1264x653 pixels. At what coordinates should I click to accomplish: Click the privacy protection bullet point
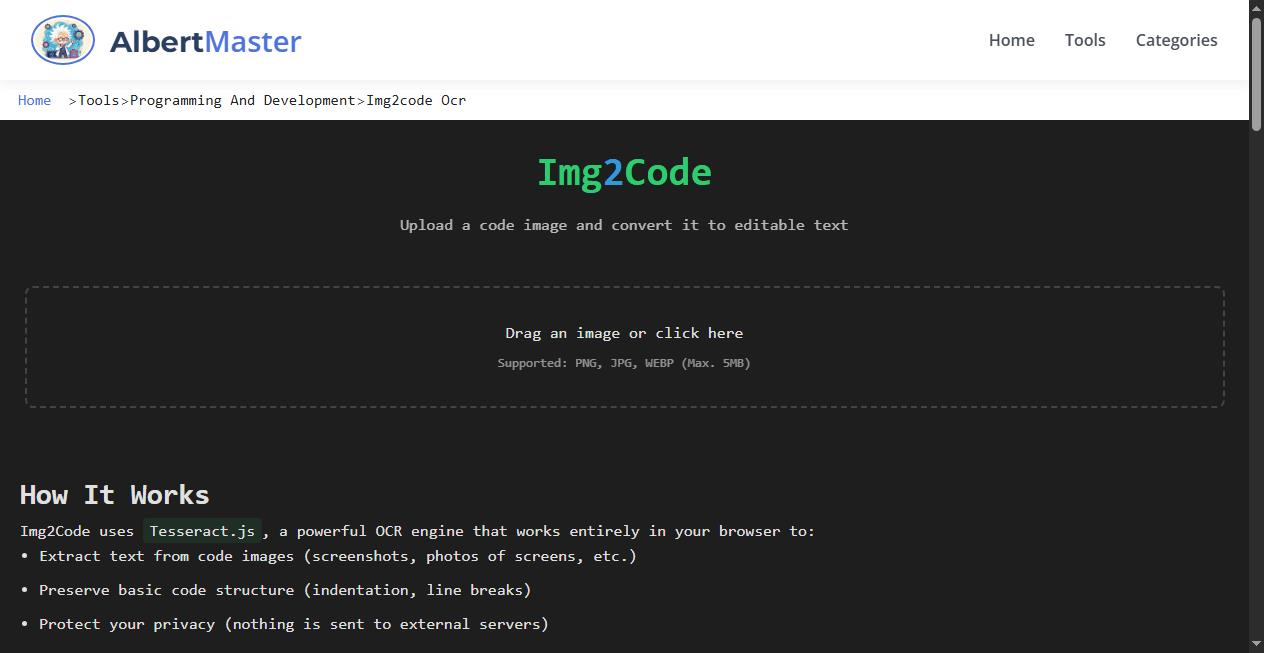(293, 624)
